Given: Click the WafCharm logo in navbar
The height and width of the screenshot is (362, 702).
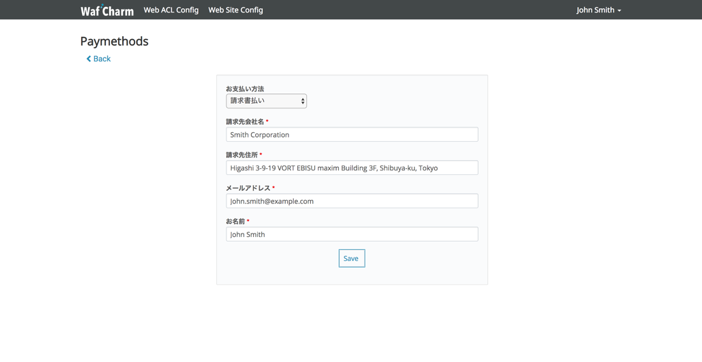Looking at the screenshot, I should tap(107, 10).
